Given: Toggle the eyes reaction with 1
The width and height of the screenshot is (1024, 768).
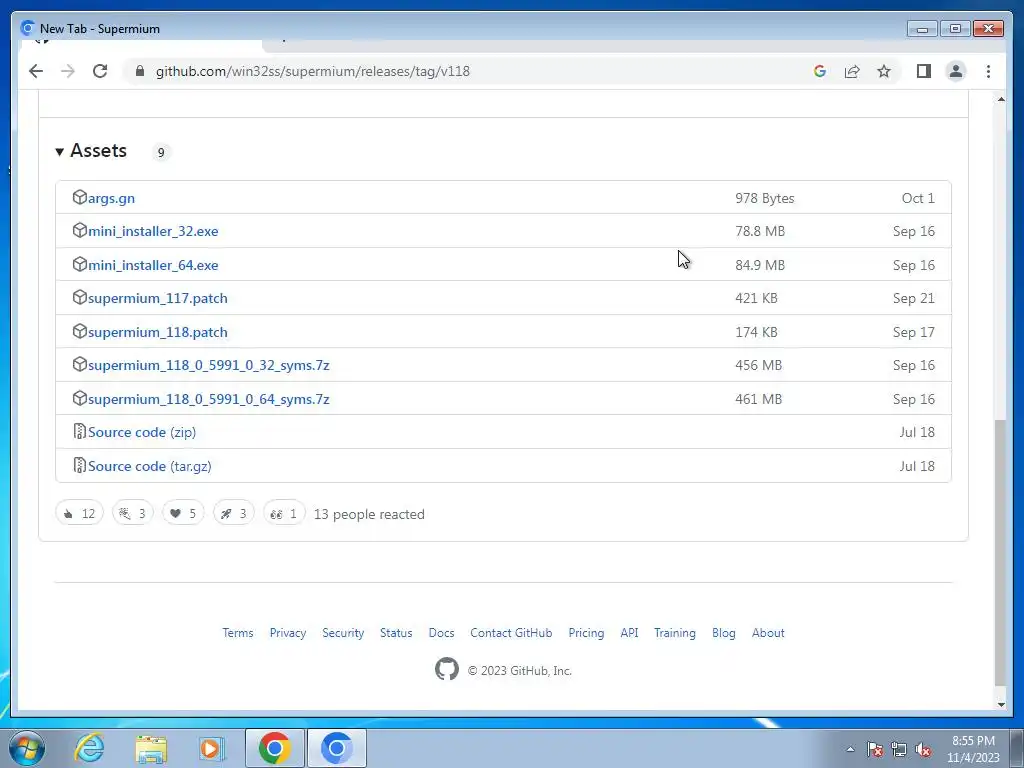Looking at the screenshot, I should [x=284, y=513].
